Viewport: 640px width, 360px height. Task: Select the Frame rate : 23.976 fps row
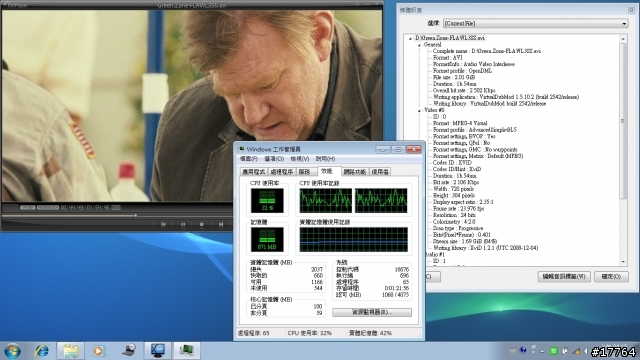pos(458,209)
